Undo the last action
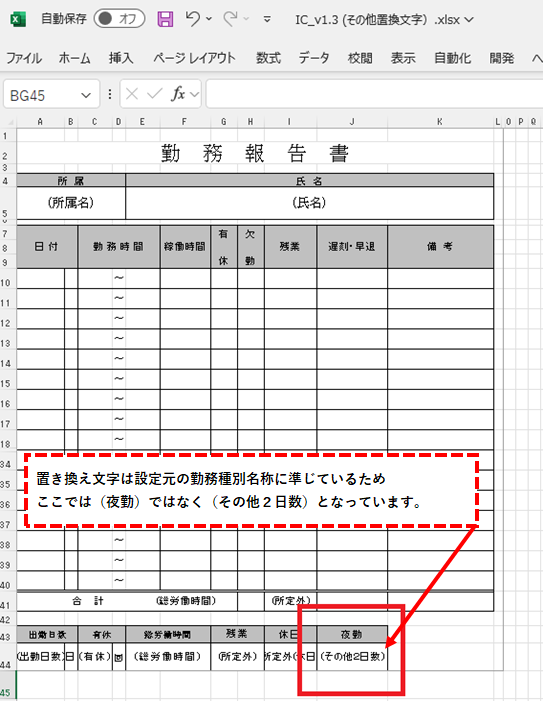Screen dimensions: 543x701 [x=193, y=19]
